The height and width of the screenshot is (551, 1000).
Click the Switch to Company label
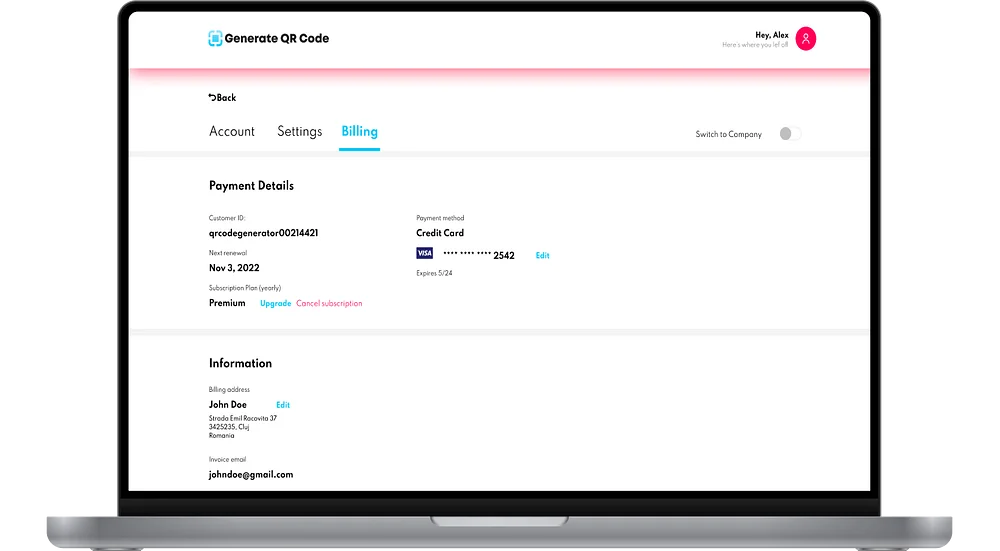tap(728, 135)
